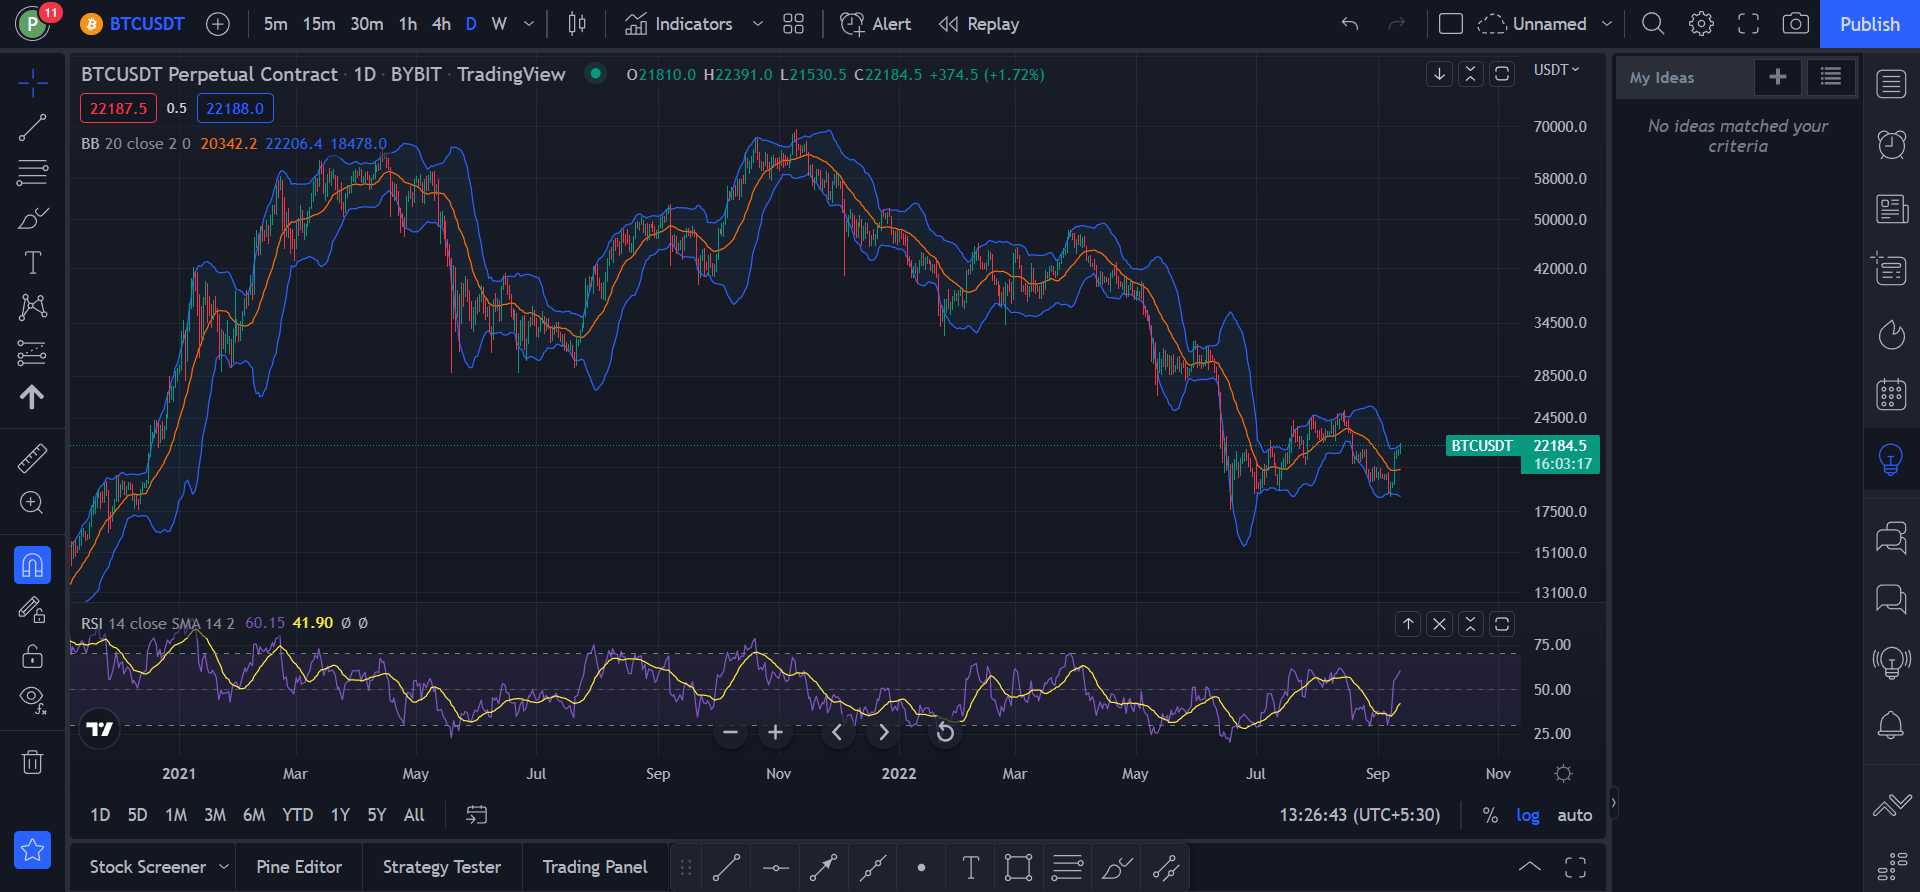This screenshot has width=1920, height=892.
Task: Open the Pine Editor tab
Action: (x=299, y=867)
